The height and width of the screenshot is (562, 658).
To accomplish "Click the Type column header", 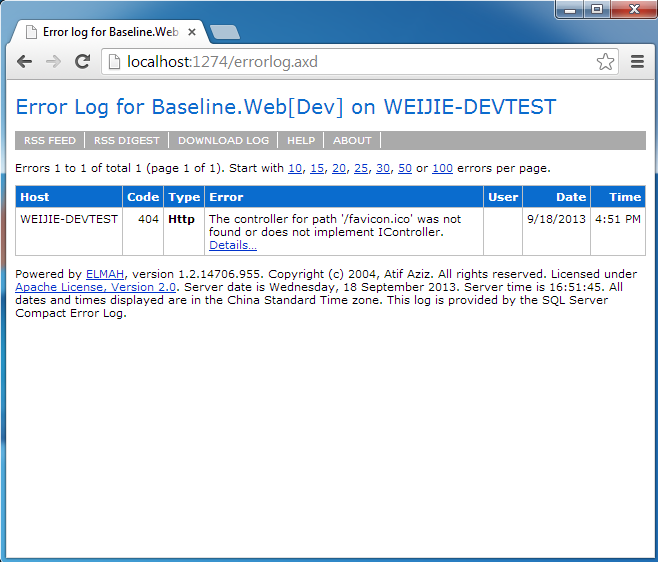I will coord(184,197).
